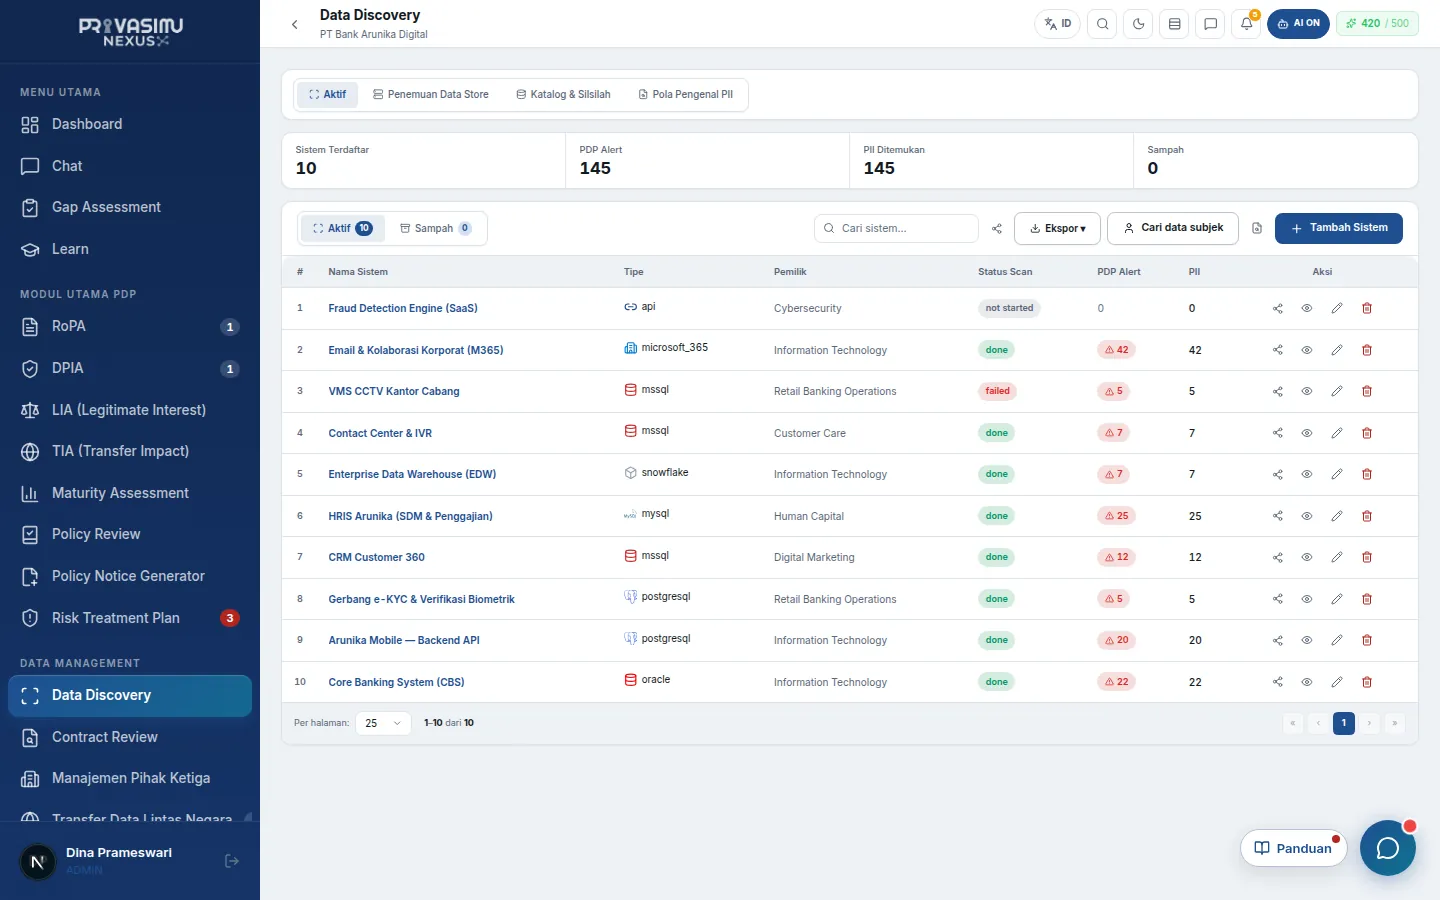The width and height of the screenshot is (1440, 900).
Task: Delete the CRM Customer 360 row
Action: tap(1367, 557)
